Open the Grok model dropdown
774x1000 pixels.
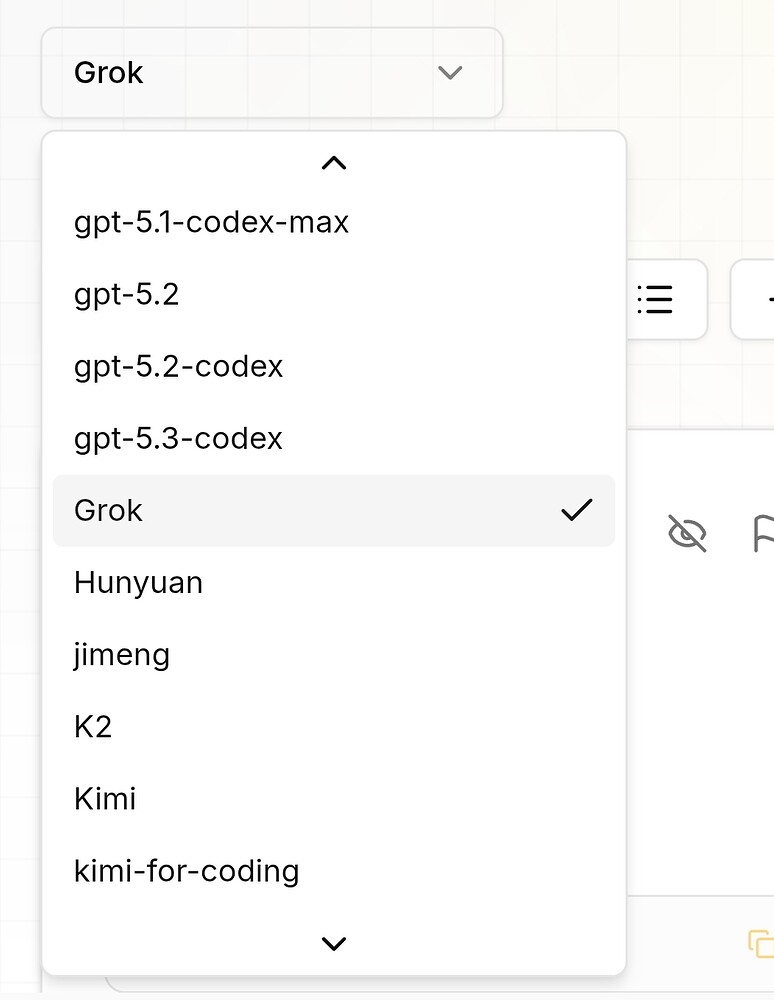click(x=272, y=73)
